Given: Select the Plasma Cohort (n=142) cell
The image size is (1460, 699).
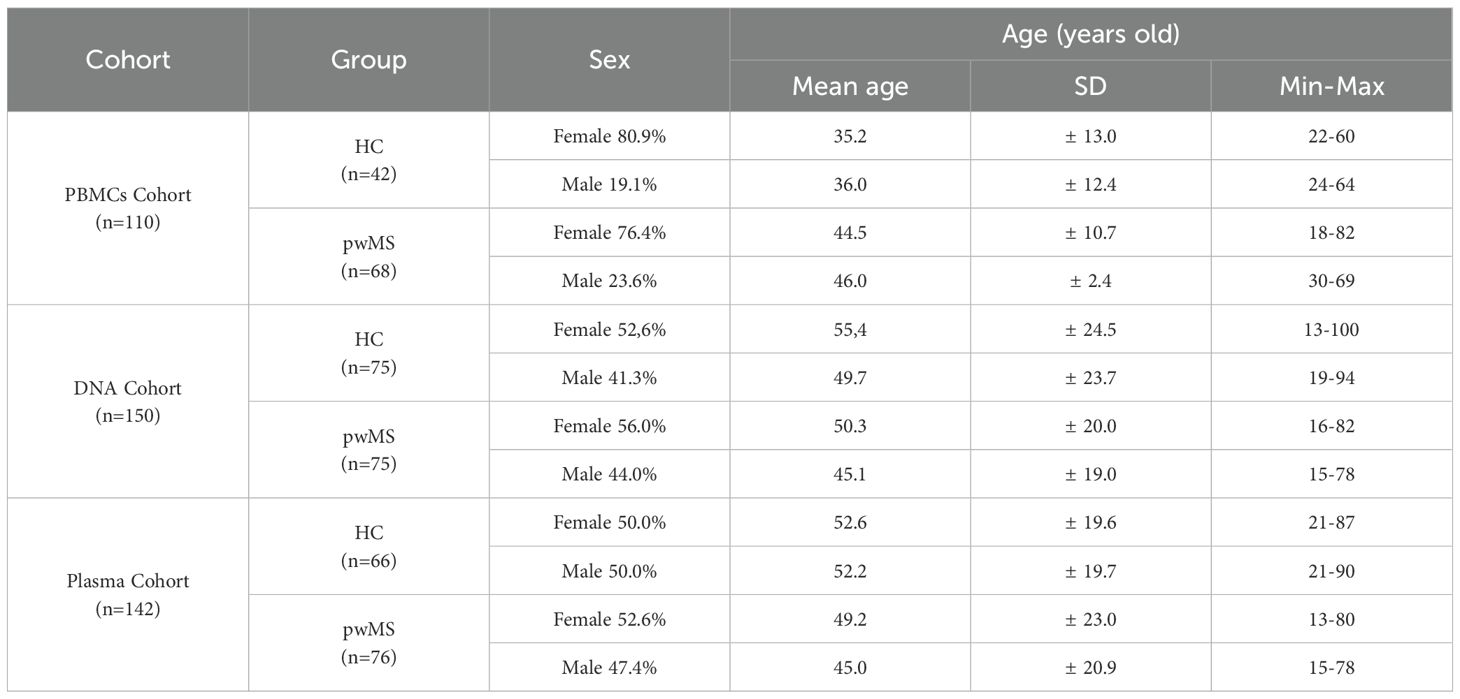Looking at the screenshot, I should pos(128,594).
